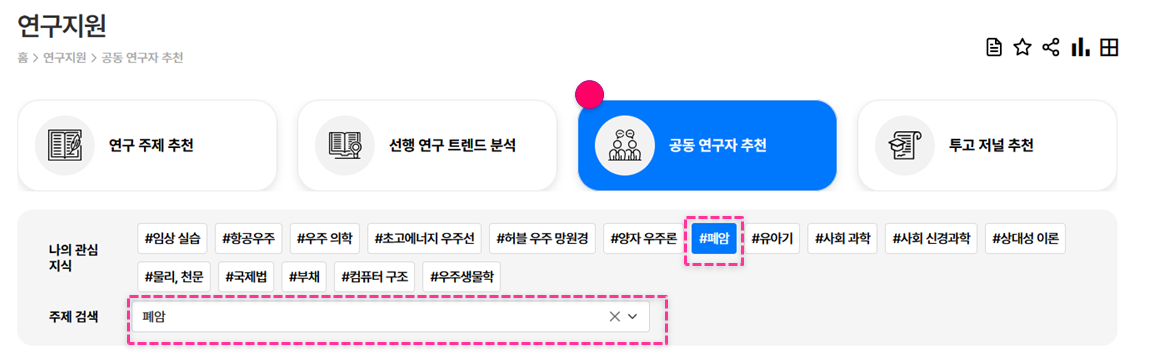
Task: Click the share icon
Action: click(x=1051, y=48)
